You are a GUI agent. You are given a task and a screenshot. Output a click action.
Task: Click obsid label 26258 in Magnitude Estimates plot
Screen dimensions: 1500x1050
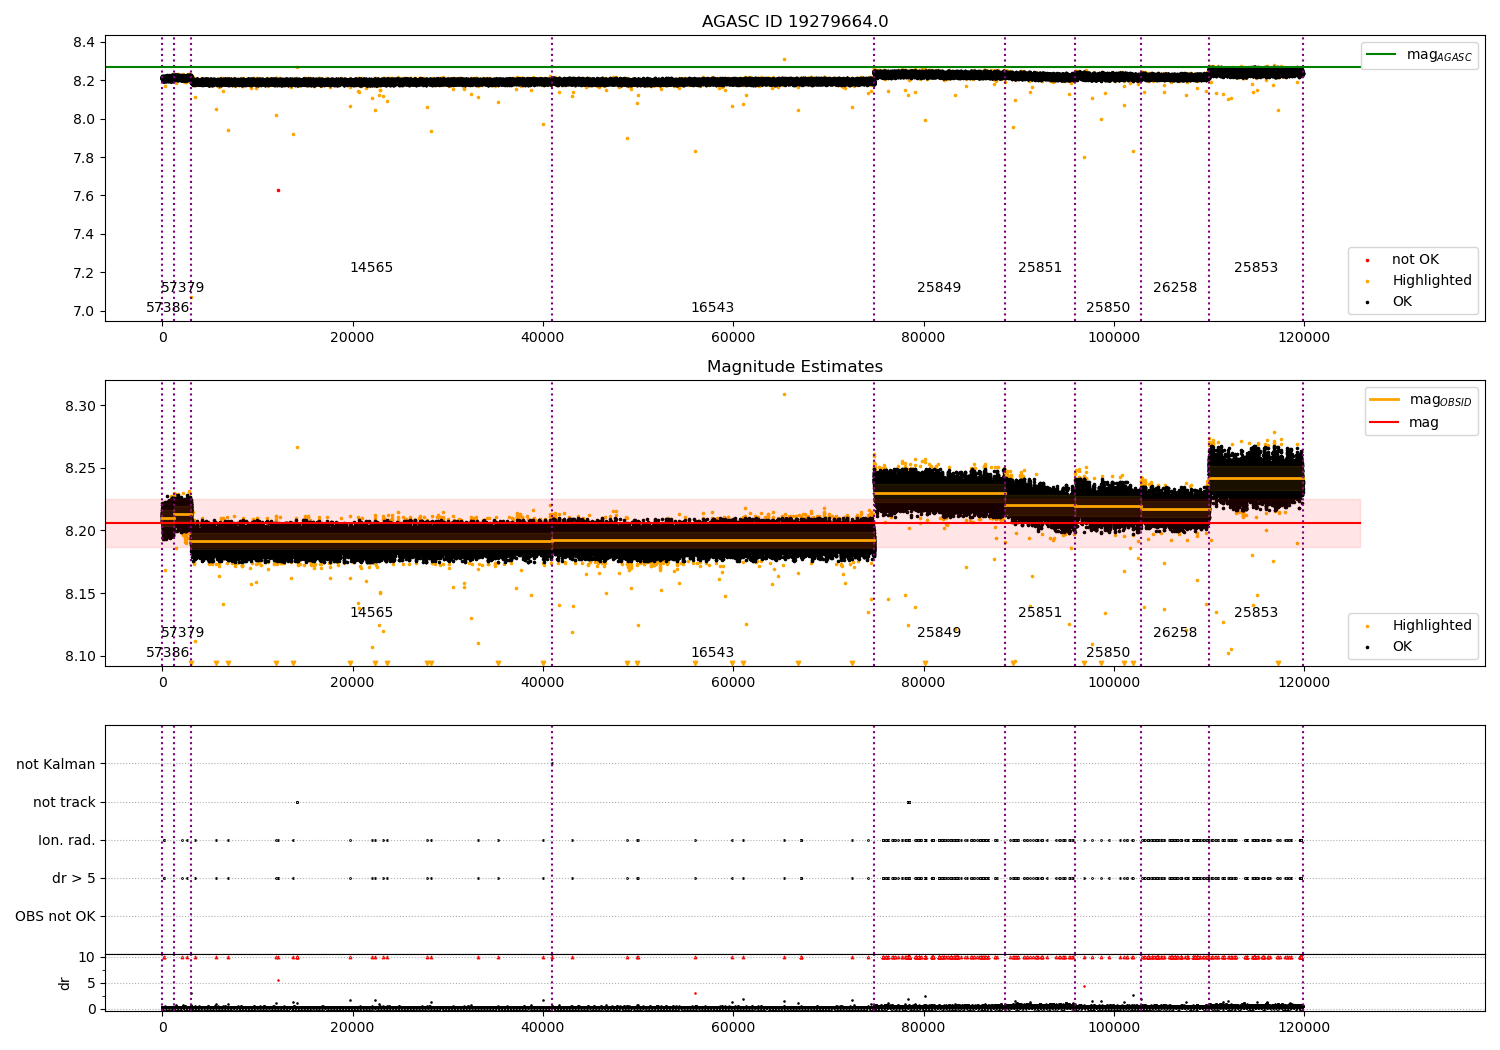[1175, 633]
